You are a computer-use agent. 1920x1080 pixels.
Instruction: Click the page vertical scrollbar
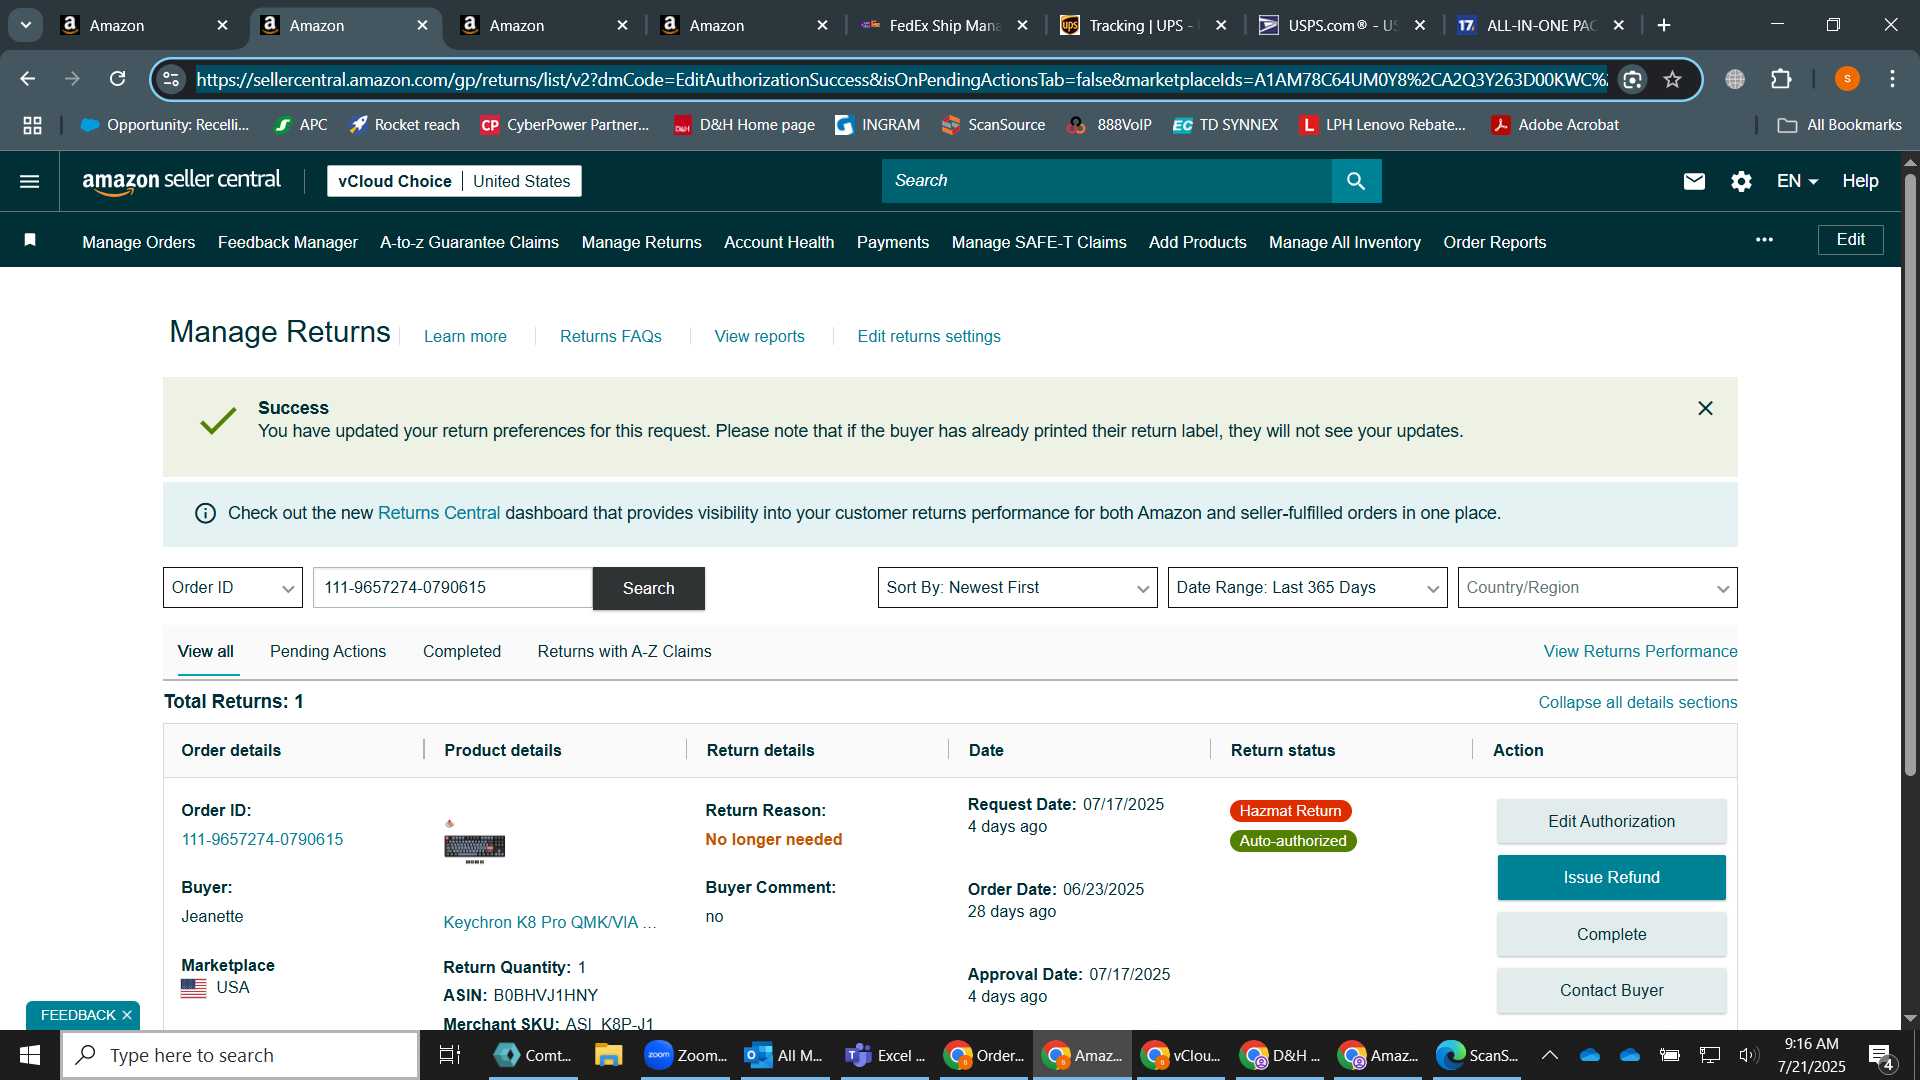click(x=1910, y=475)
